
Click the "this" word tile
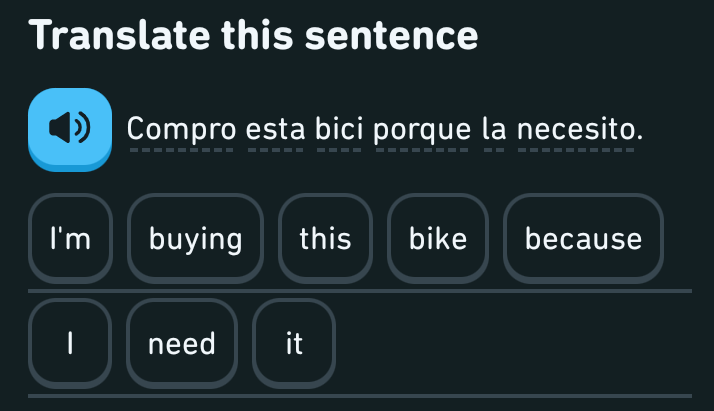coord(325,239)
